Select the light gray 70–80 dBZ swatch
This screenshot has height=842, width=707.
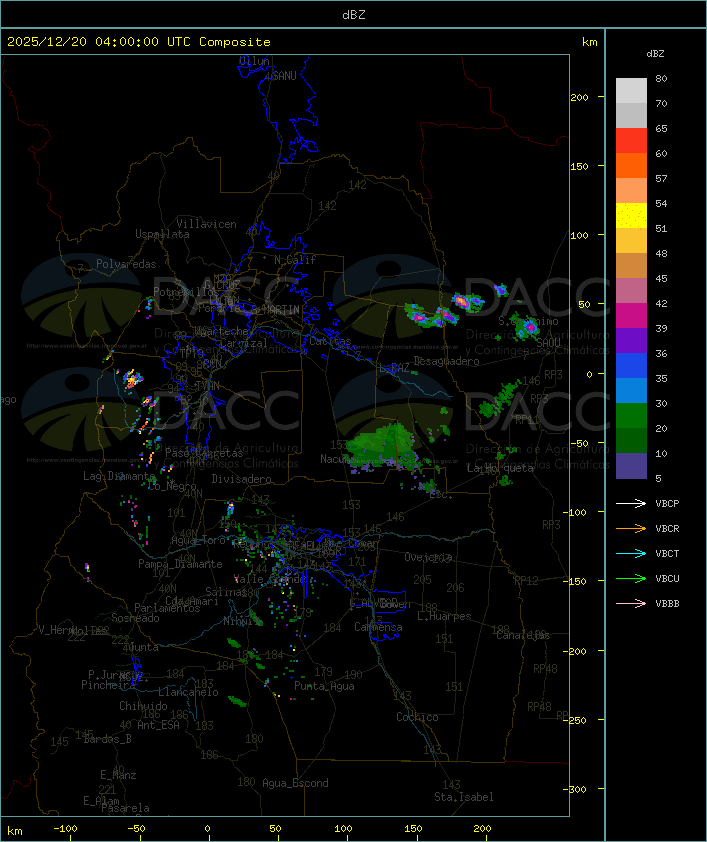tap(631, 91)
